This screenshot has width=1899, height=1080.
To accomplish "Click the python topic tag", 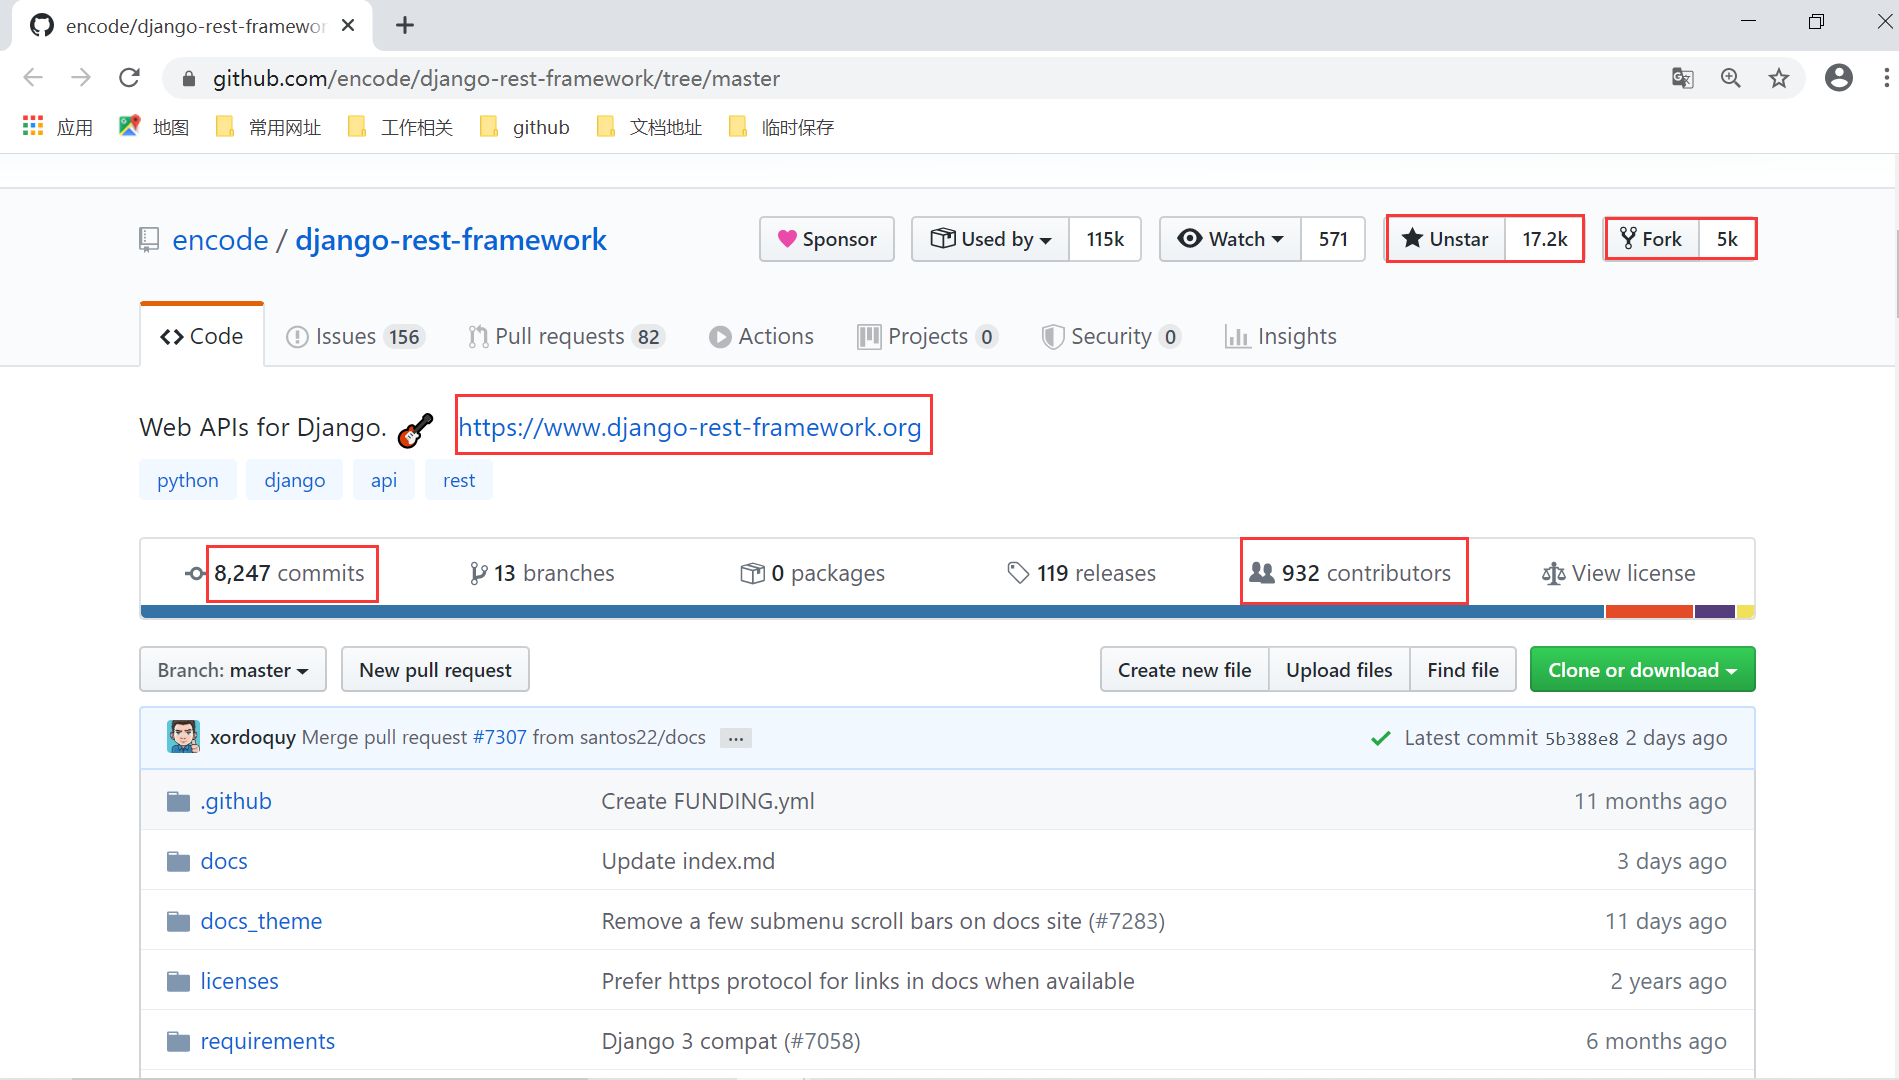I will [x=188, y=480].
